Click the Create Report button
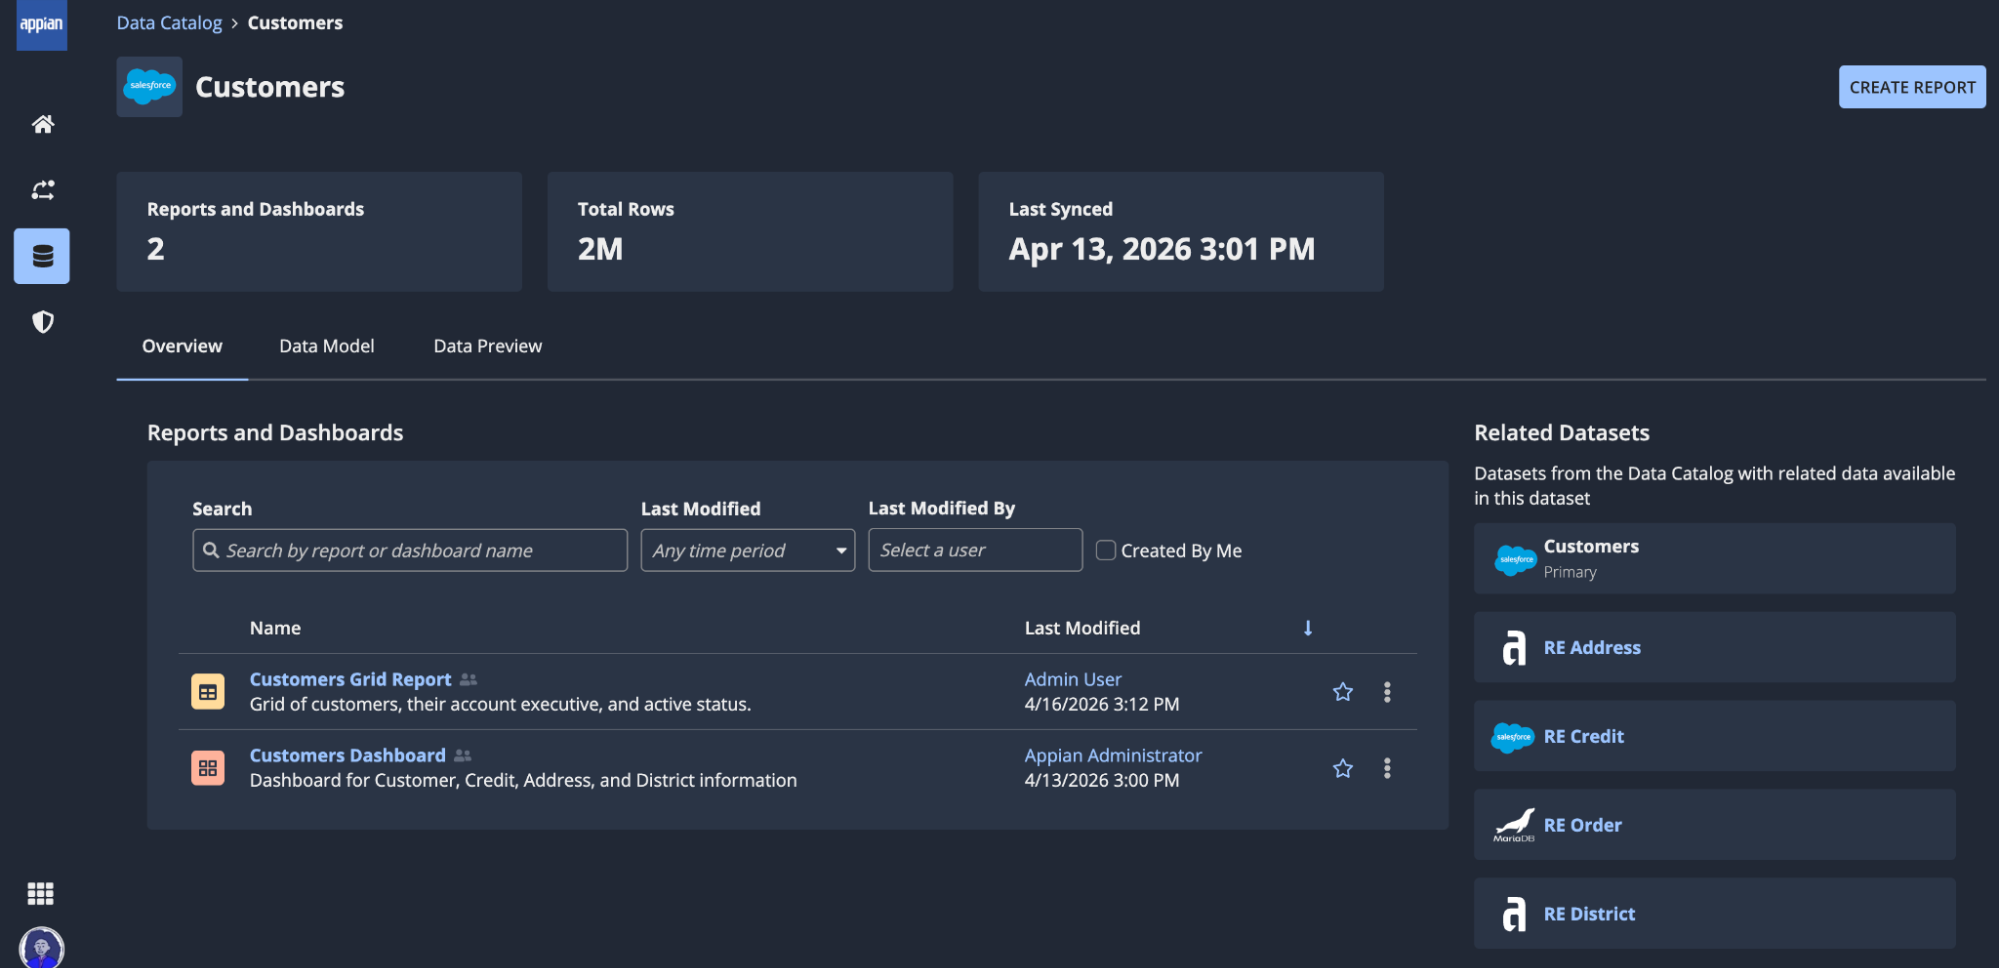The image size is (1999, 969). click(1912, 87)
